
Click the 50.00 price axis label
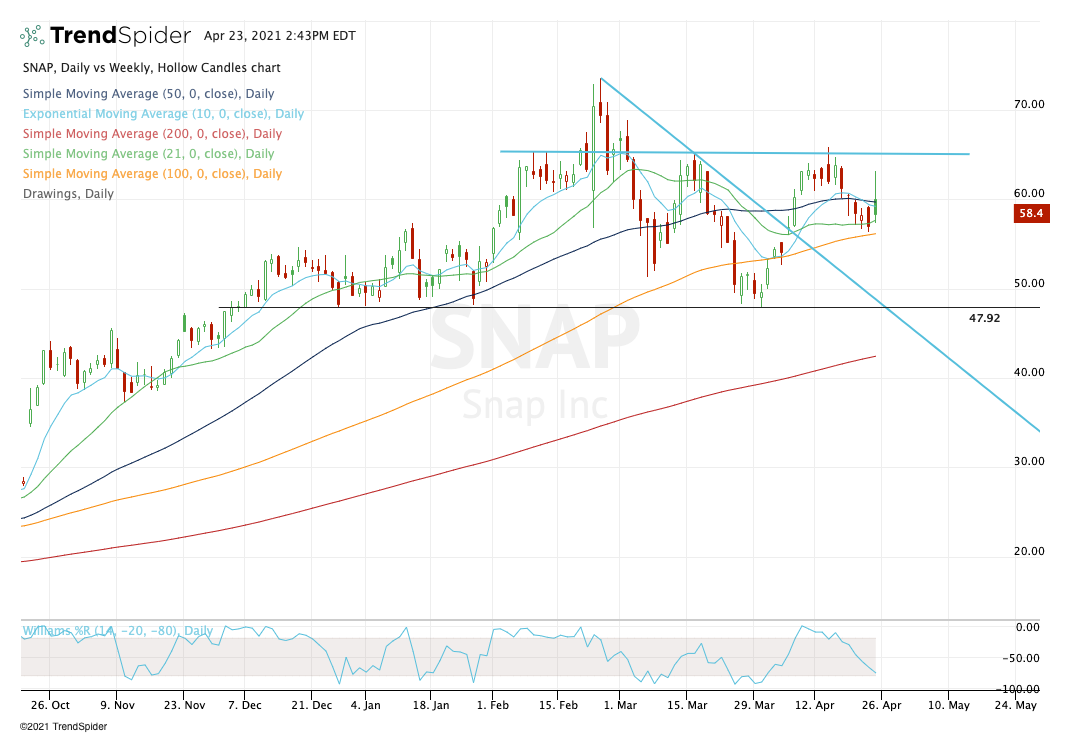click(x=1029, y=283)
